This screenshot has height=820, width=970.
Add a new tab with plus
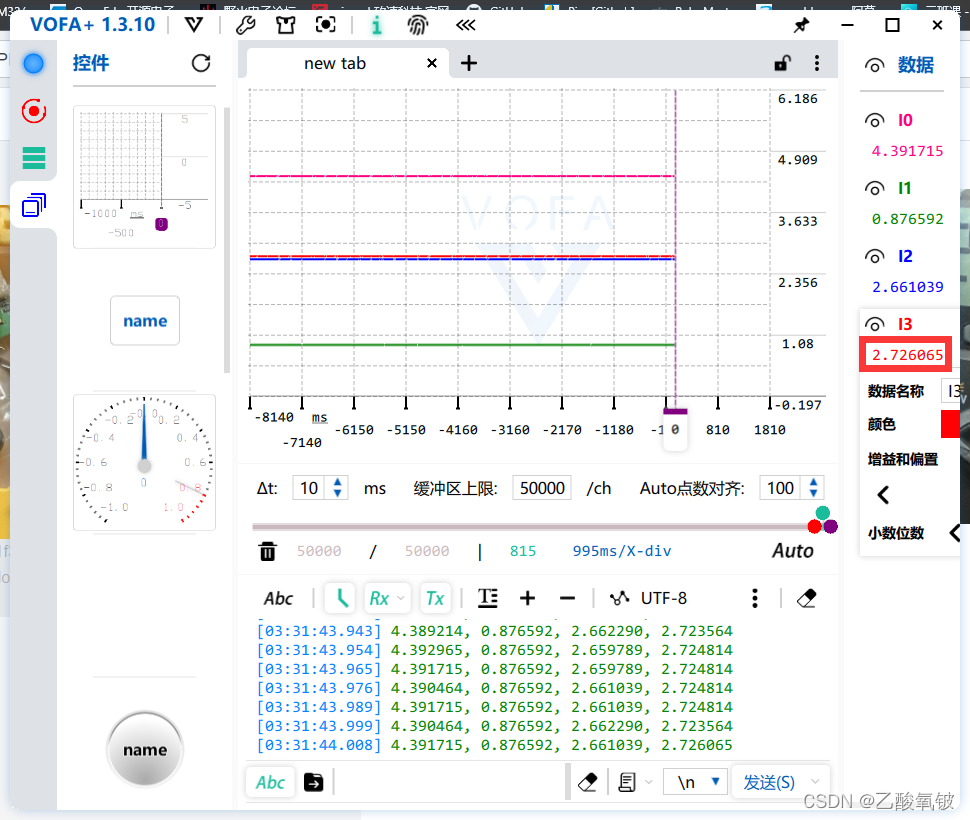pos(469,63)
